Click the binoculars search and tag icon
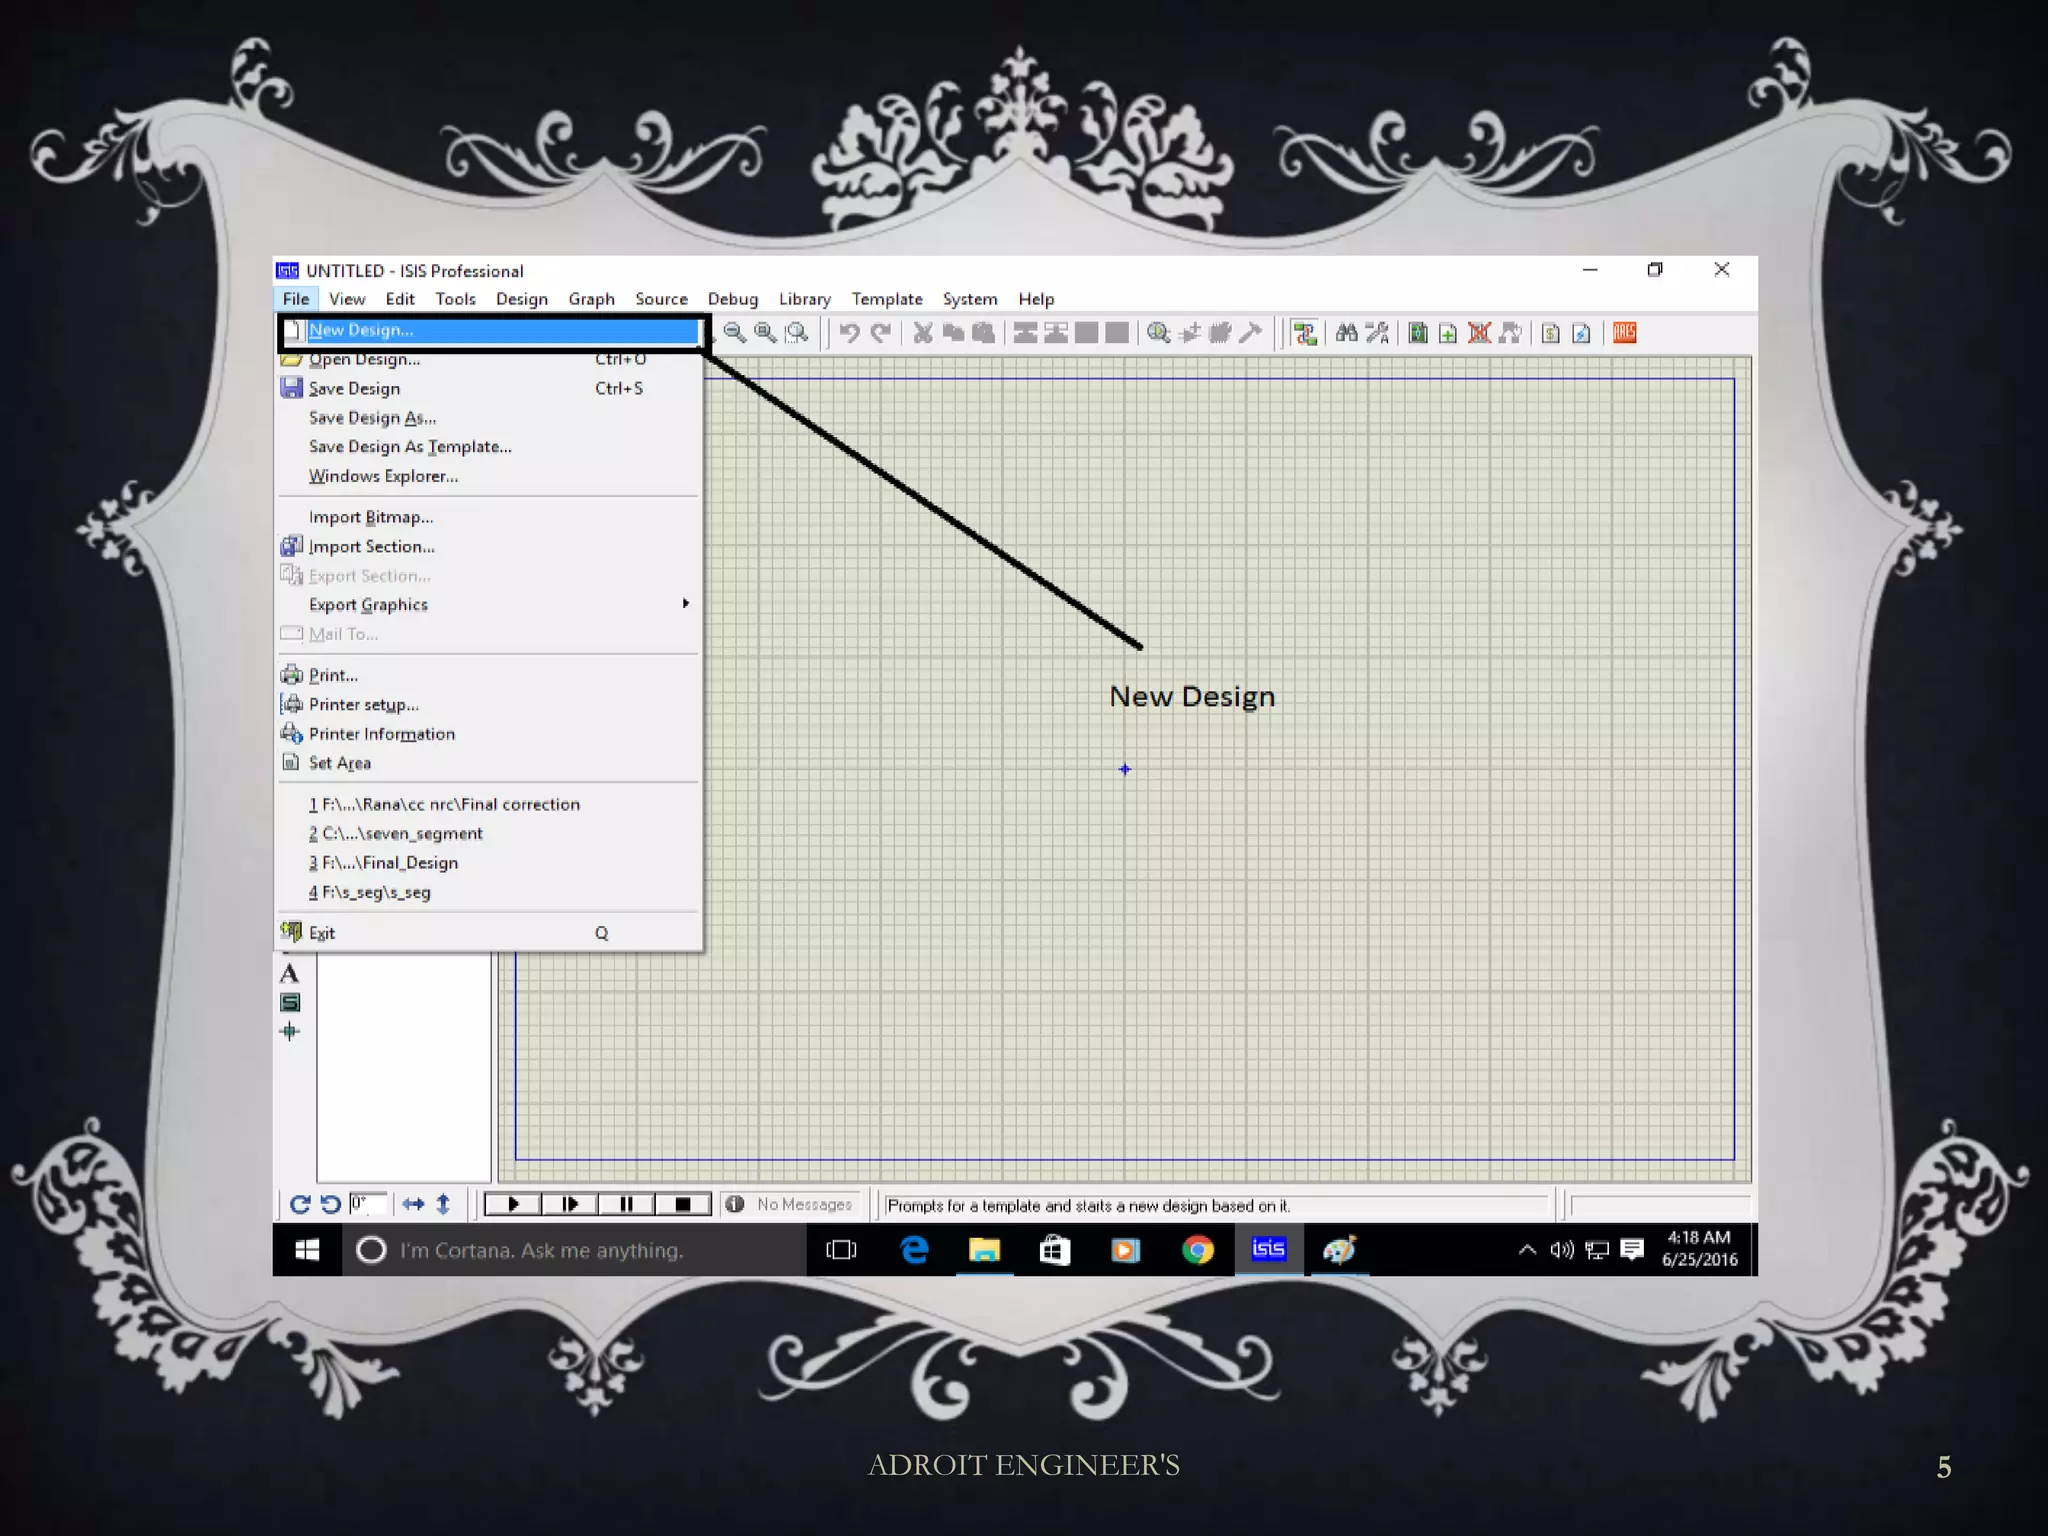 [x=1346, y=333]
